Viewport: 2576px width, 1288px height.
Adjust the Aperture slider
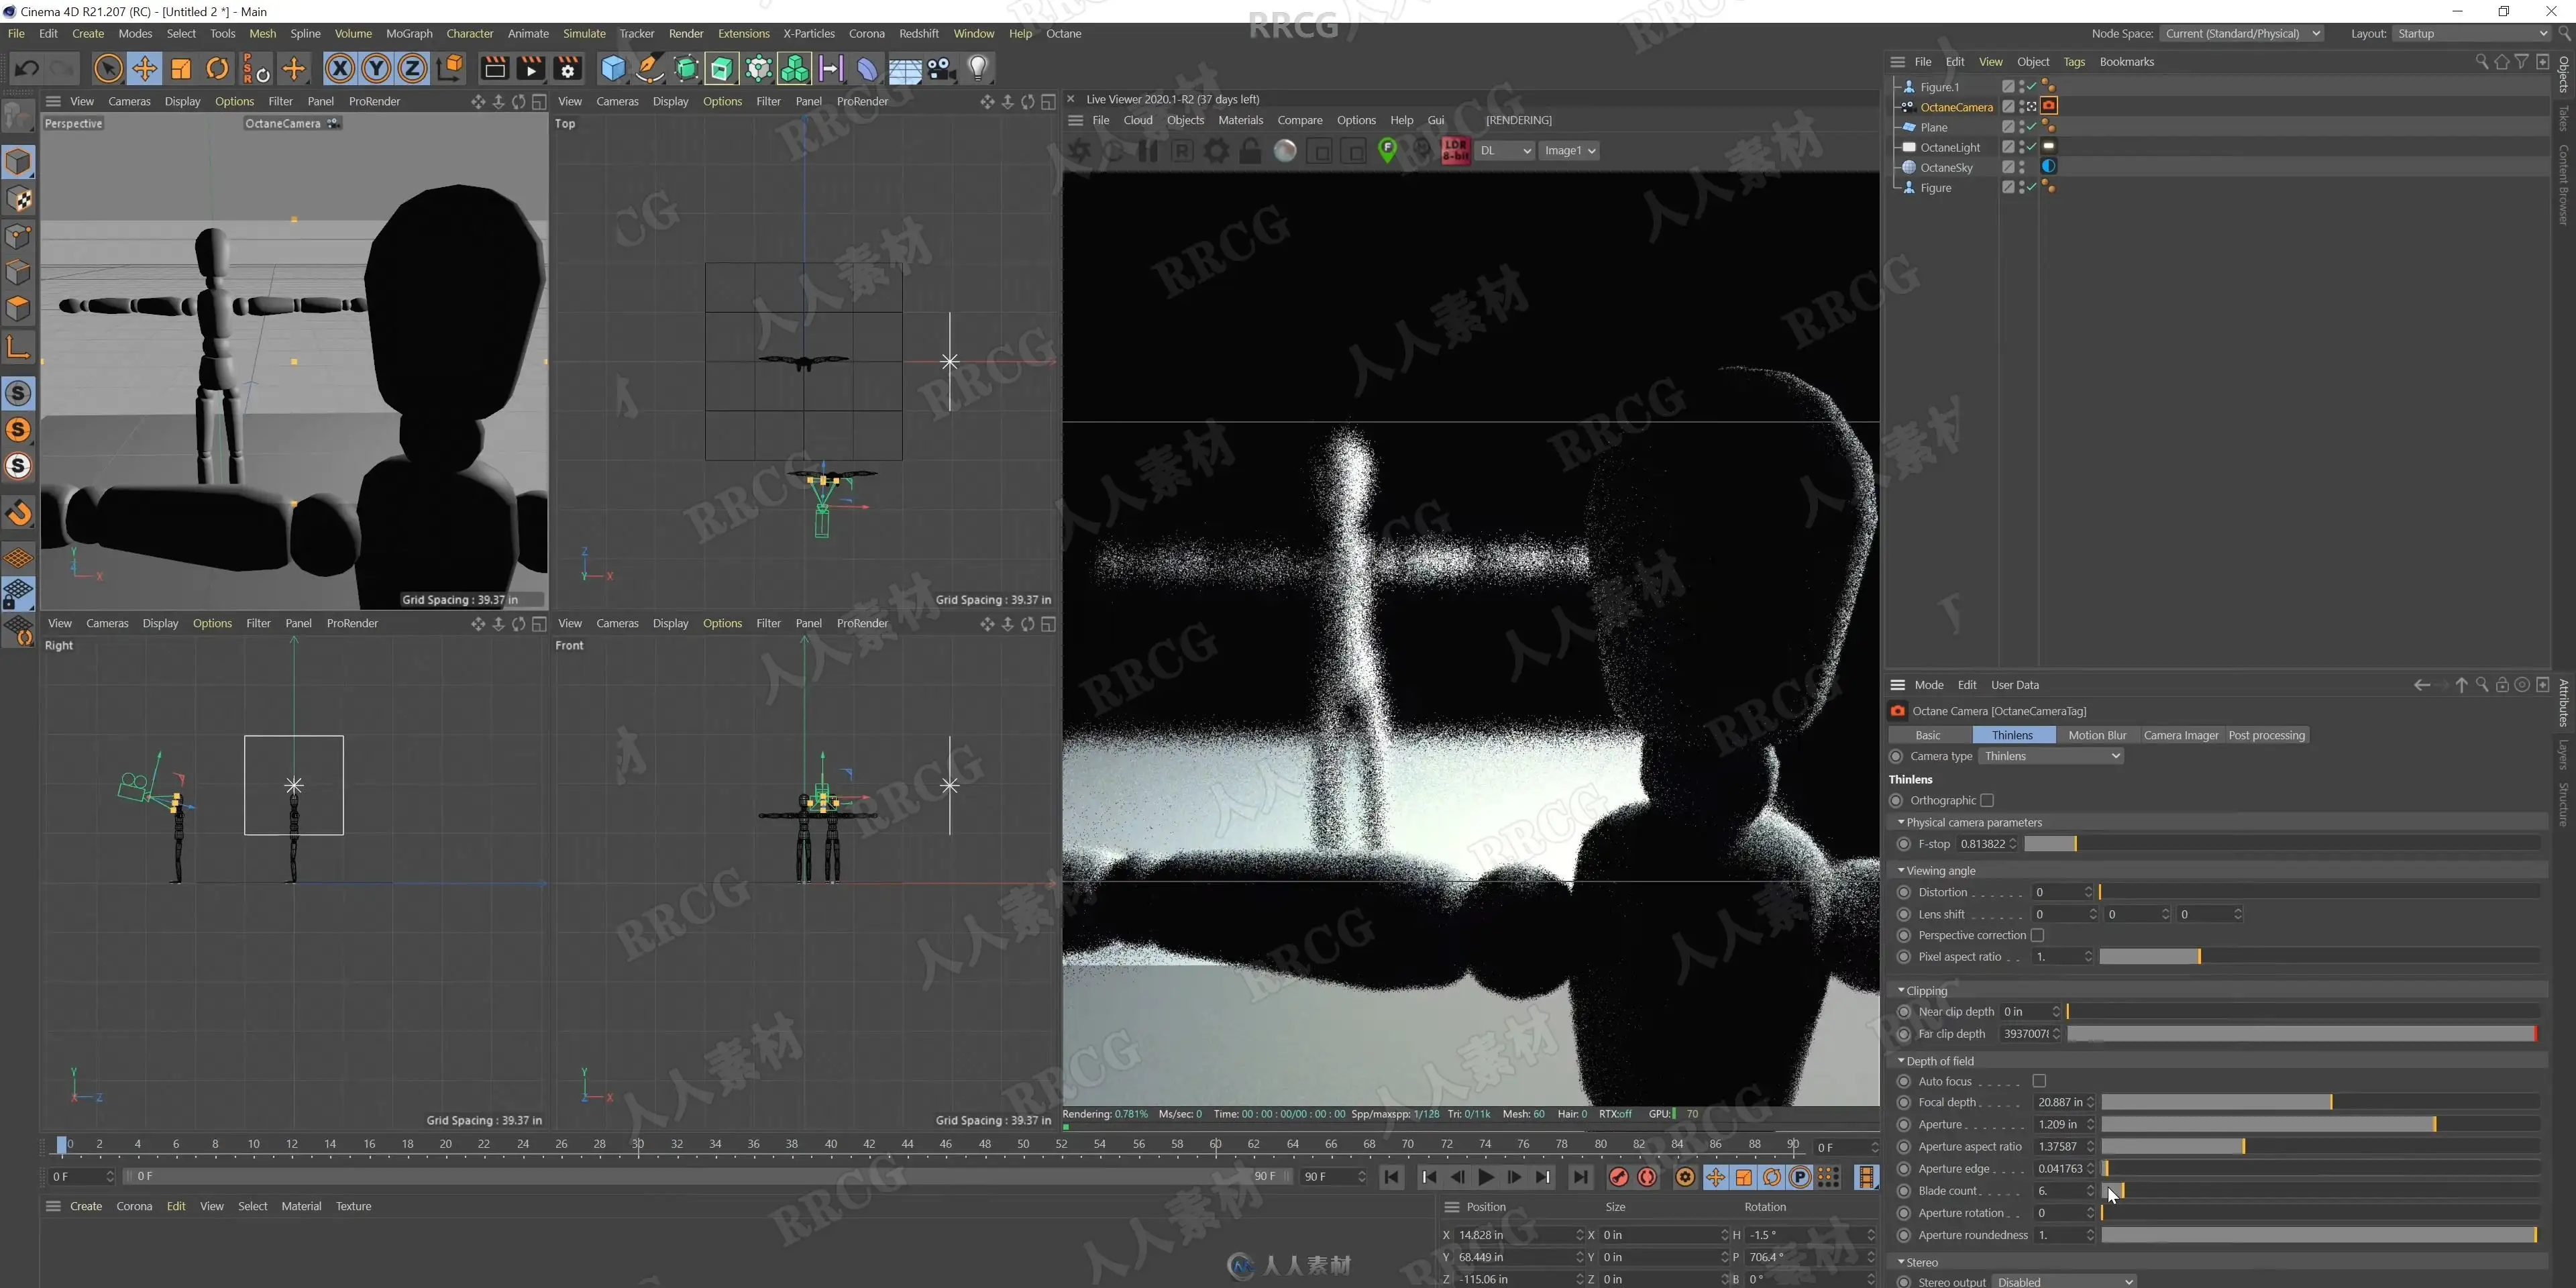(2320, 1124)
